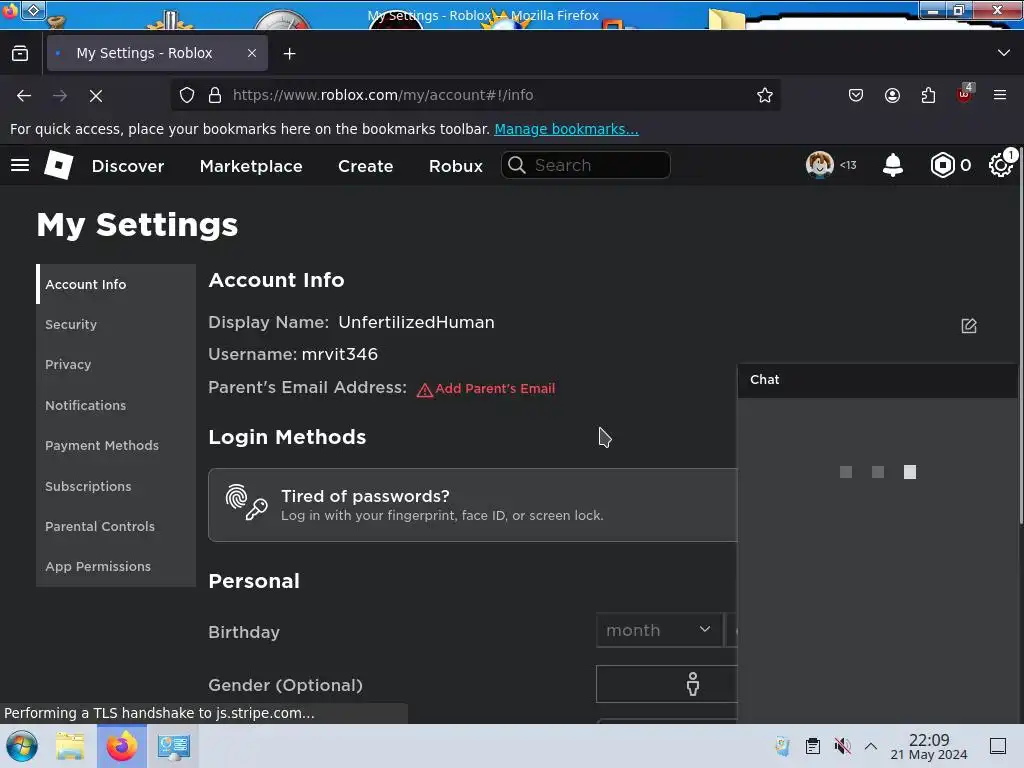The image size is (1024, 768).
Task: Stop page loading with the X button
Action: pyautogui.click(x=96, y=95)
